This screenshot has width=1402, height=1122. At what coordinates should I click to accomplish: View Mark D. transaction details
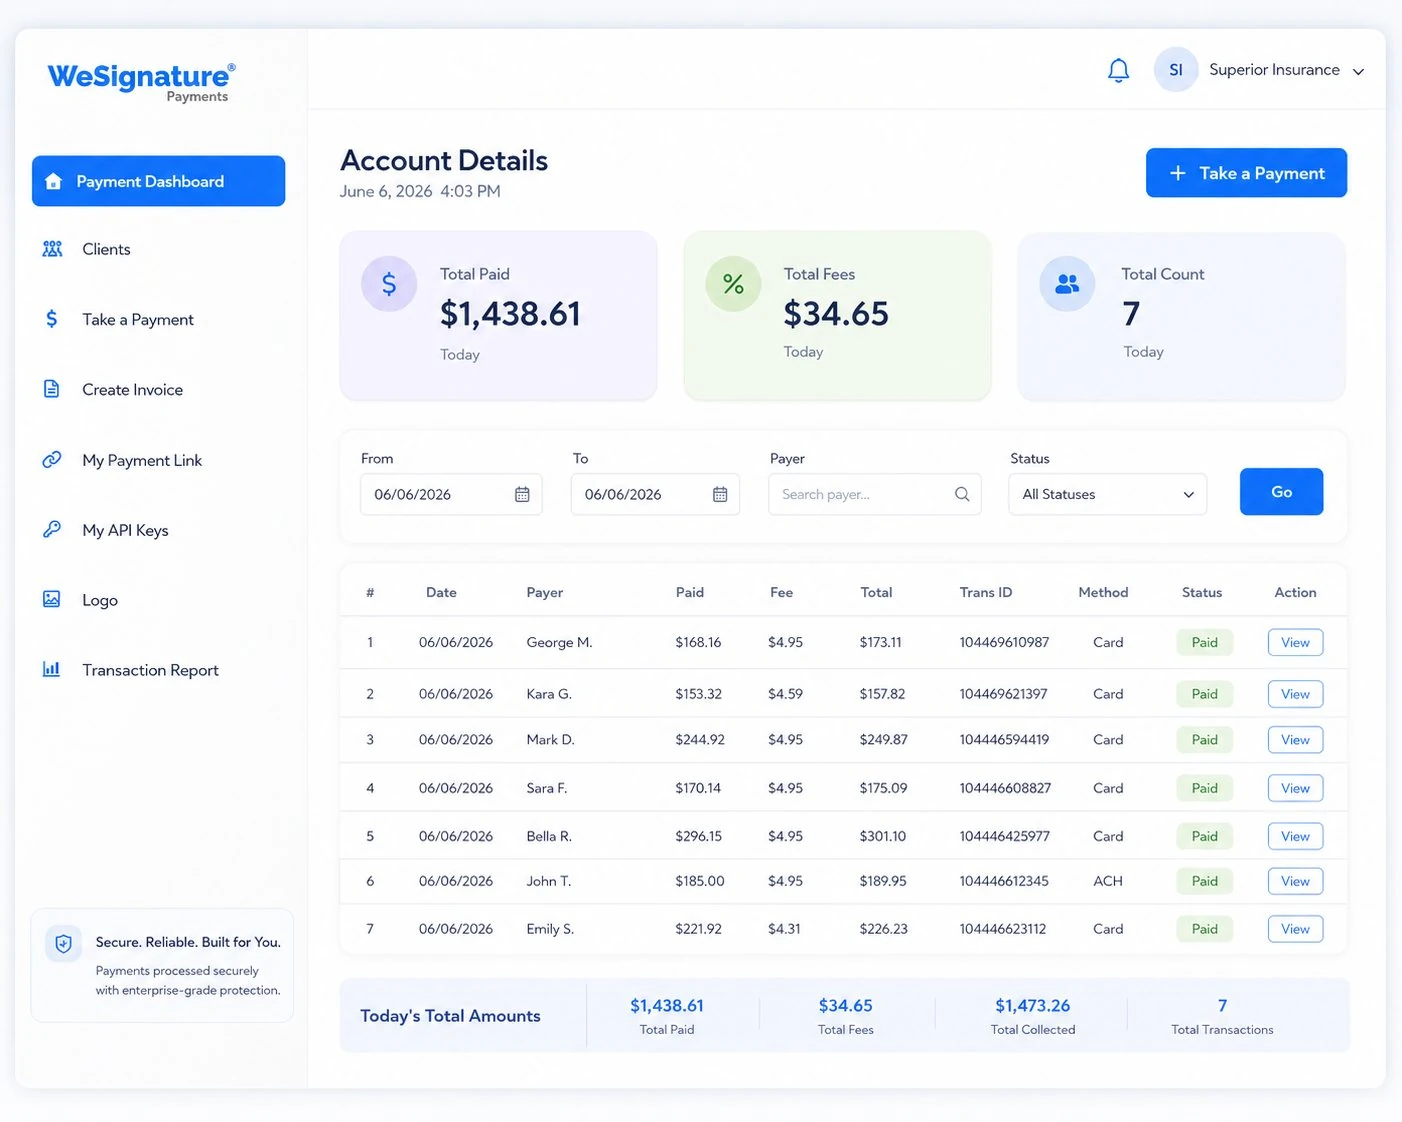pos(1295,740)
